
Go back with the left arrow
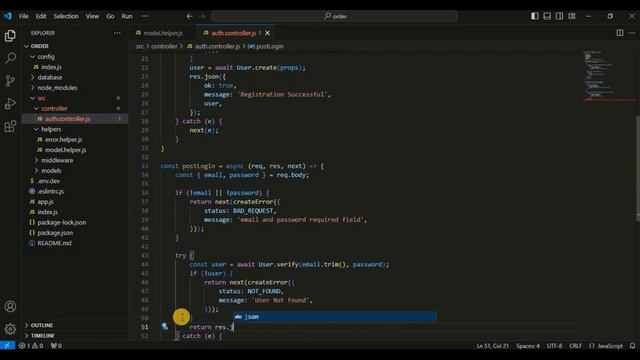tap(189, 16)
